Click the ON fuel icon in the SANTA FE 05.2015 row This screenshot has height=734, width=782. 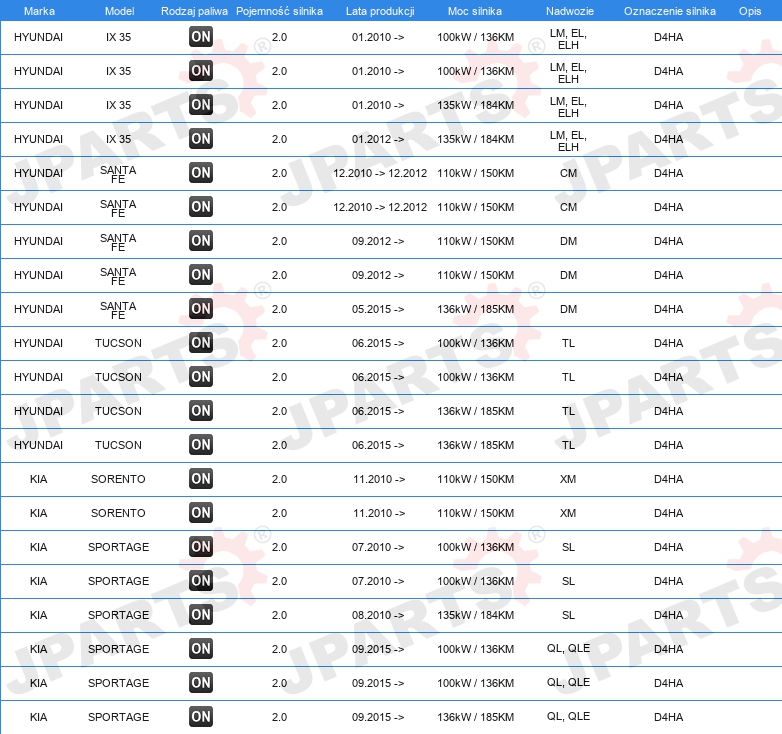(x=201, y=309)
